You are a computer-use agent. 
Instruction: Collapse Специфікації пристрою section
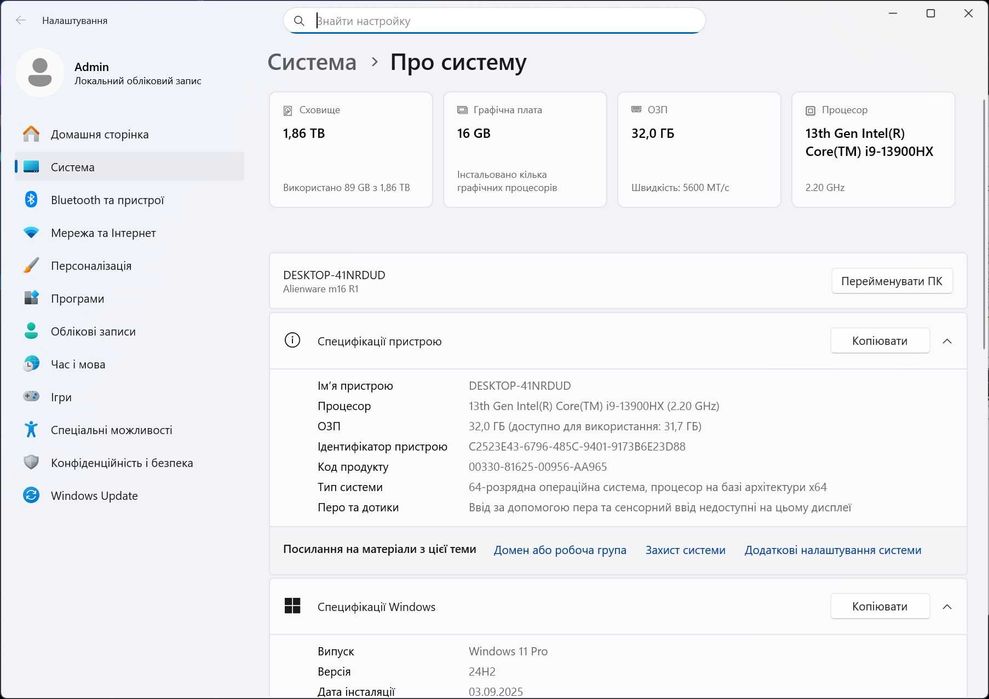[x=947, y=341]
